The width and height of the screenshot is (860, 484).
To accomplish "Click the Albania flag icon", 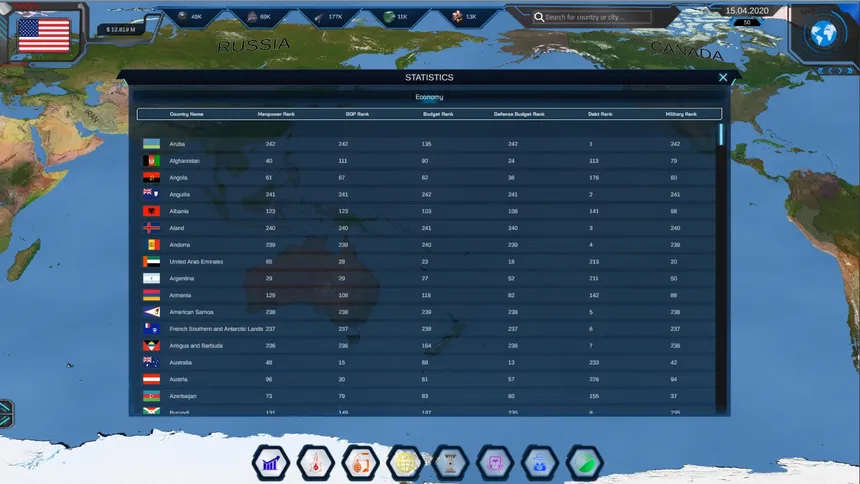I will pyautogui.click(x=151, y=211).
